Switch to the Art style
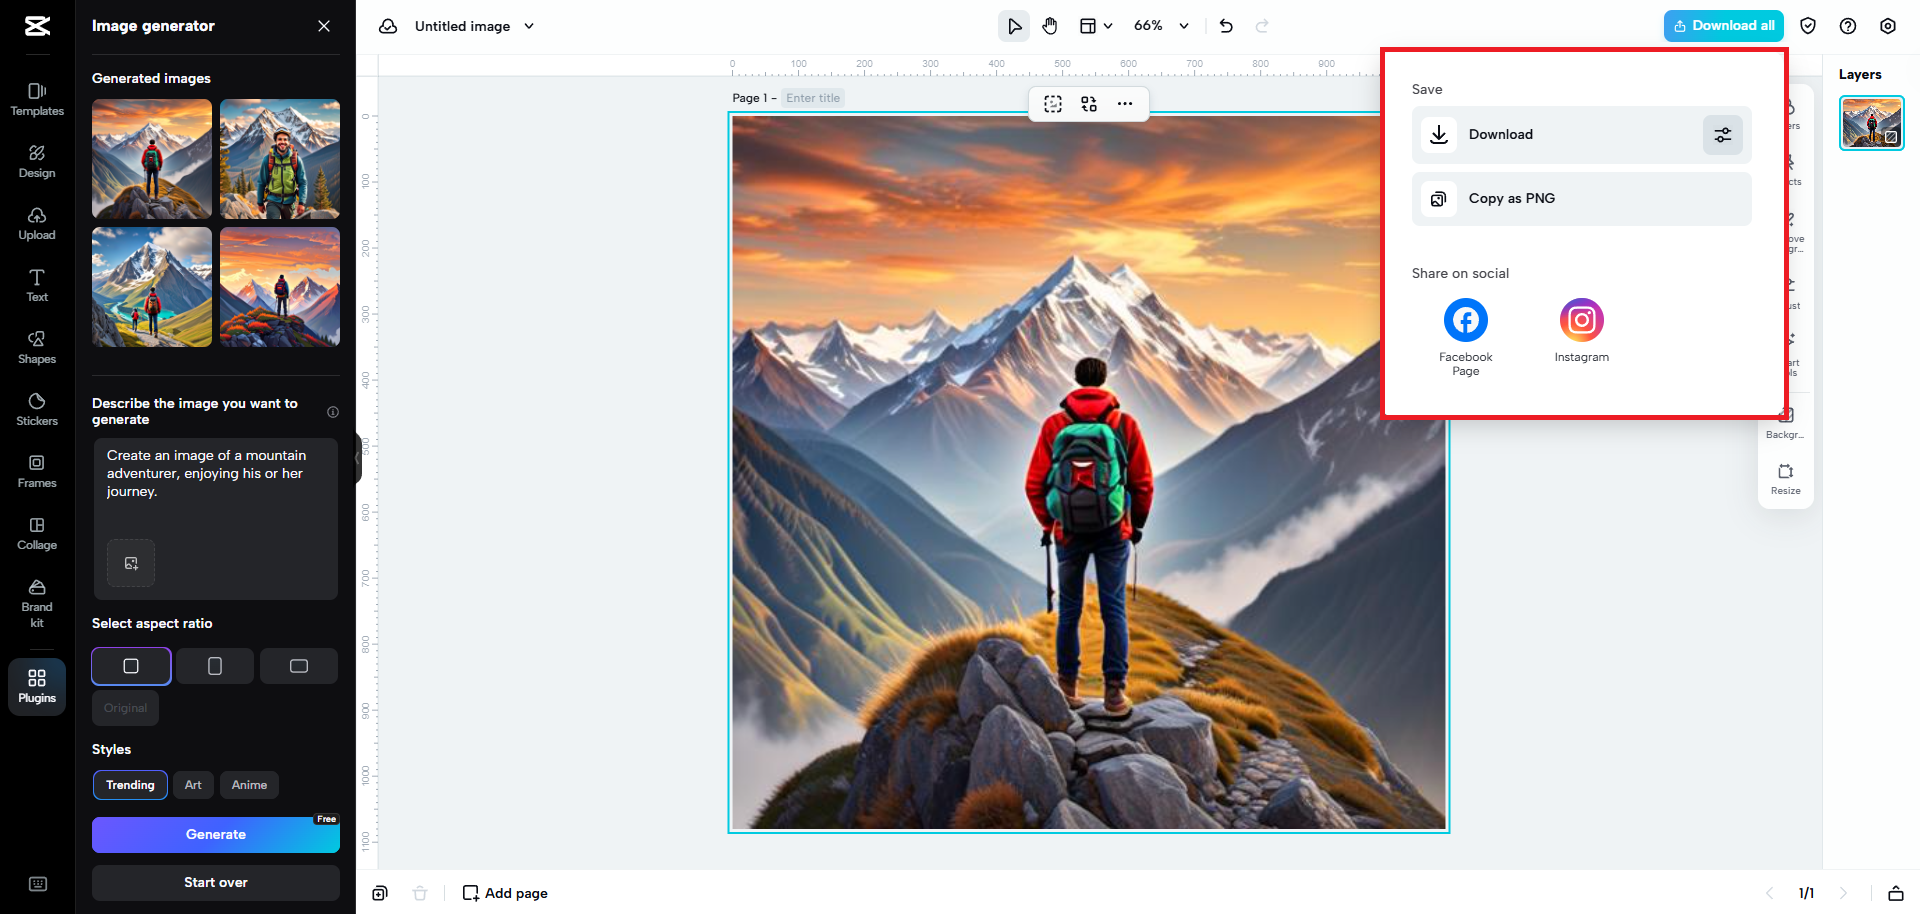 193,785
